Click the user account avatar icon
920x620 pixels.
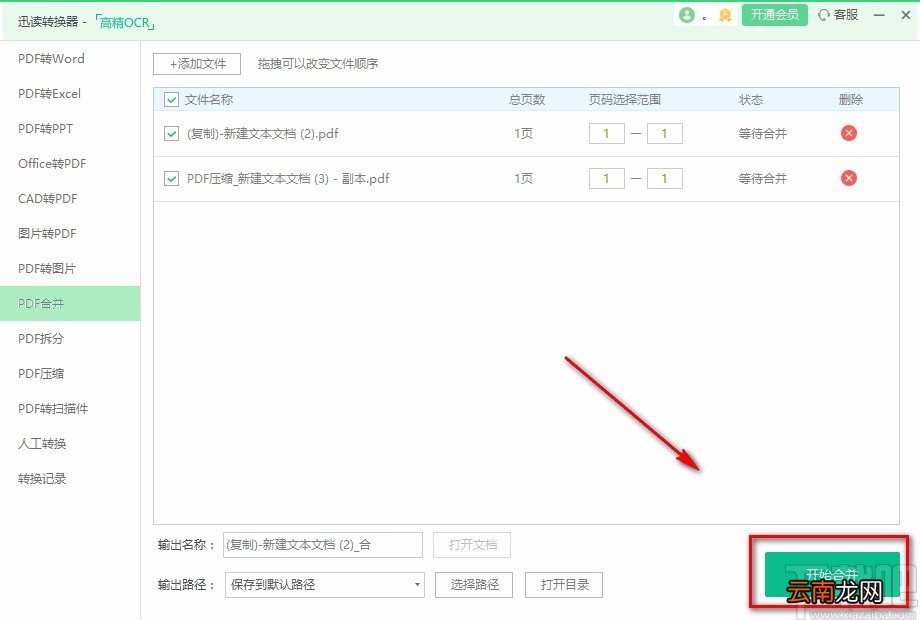[687, 15]
